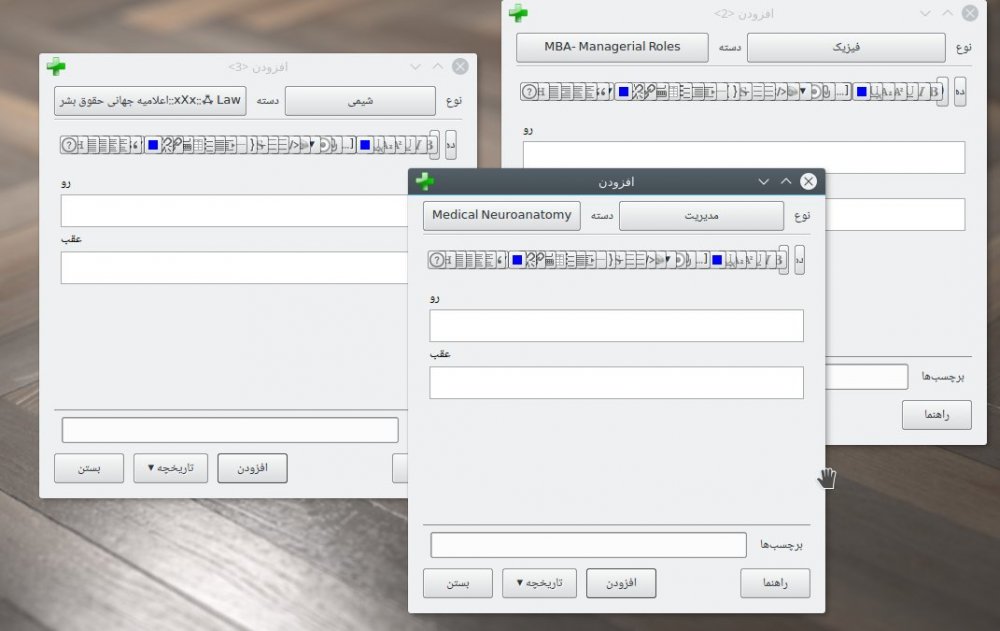The width and height of the screenshot is (1000, 631).
Task: Click the راهنما help button in افزودن <2> window
Action: coord(936,415)
